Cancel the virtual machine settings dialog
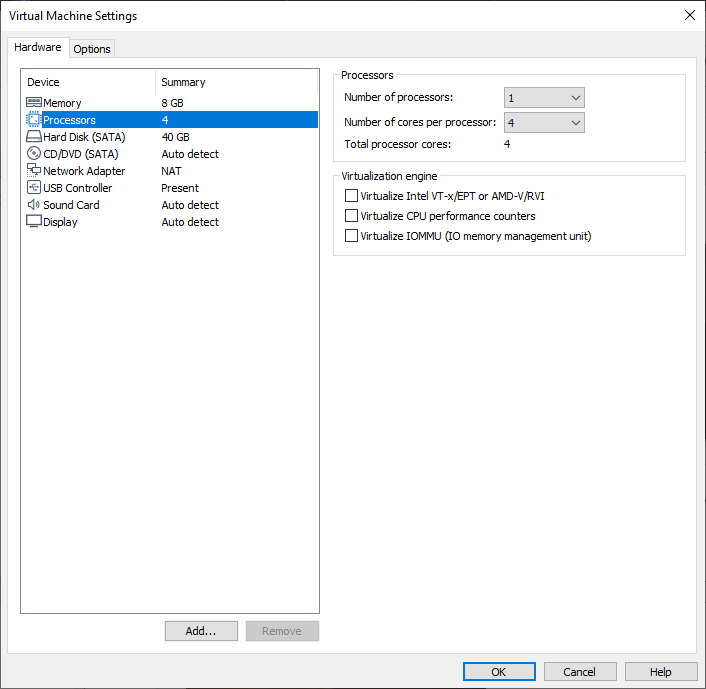 tap(579, 672)
